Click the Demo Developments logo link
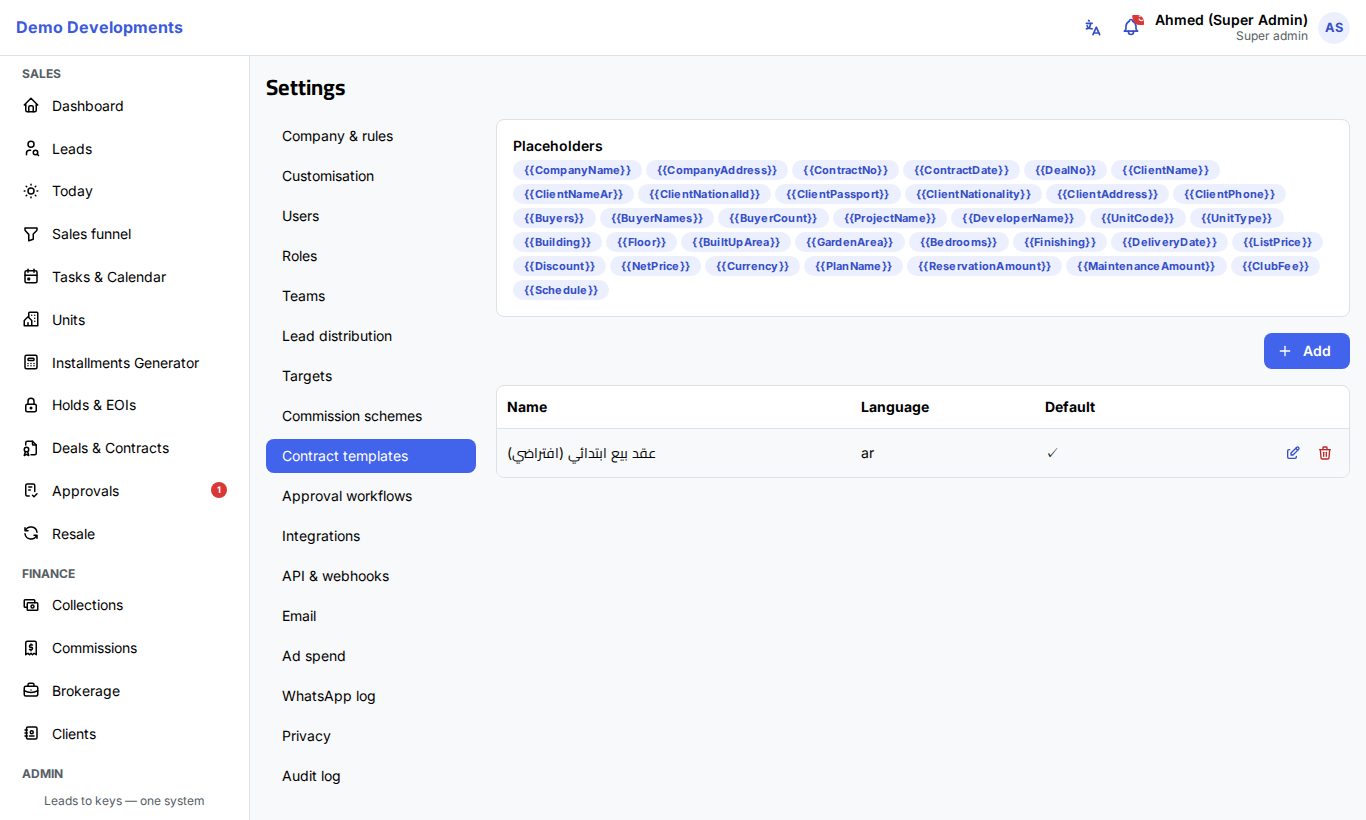 tap(99, 28)
